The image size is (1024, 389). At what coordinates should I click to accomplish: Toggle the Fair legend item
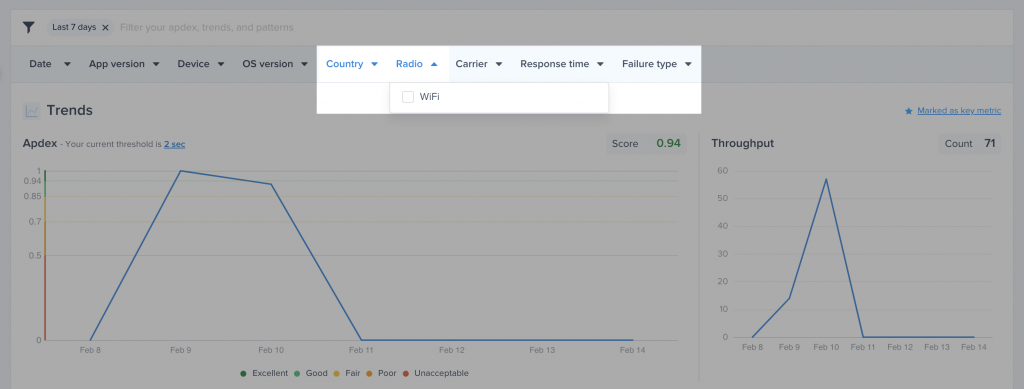348,373
